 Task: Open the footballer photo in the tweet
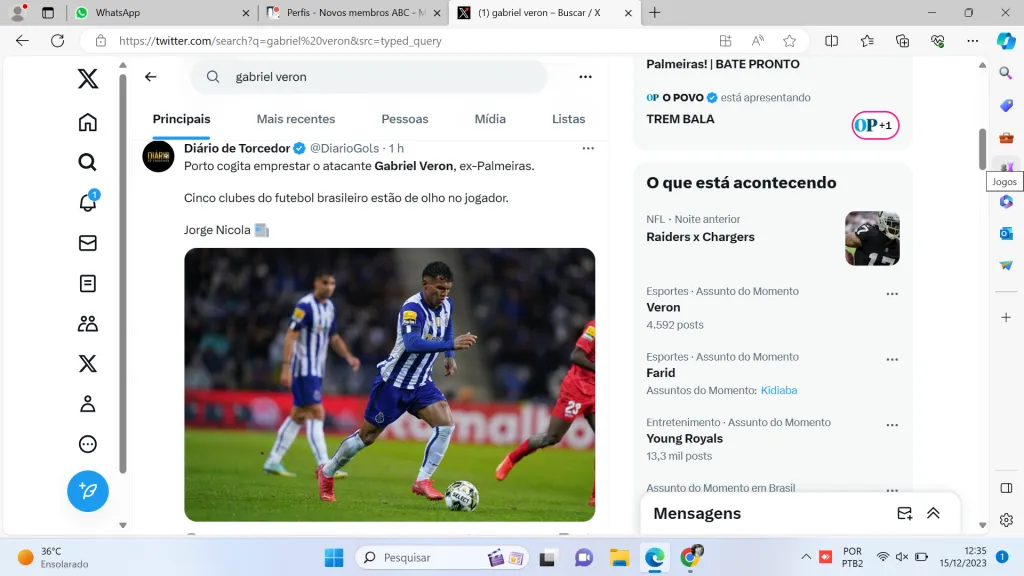click(x=389, y=384)
